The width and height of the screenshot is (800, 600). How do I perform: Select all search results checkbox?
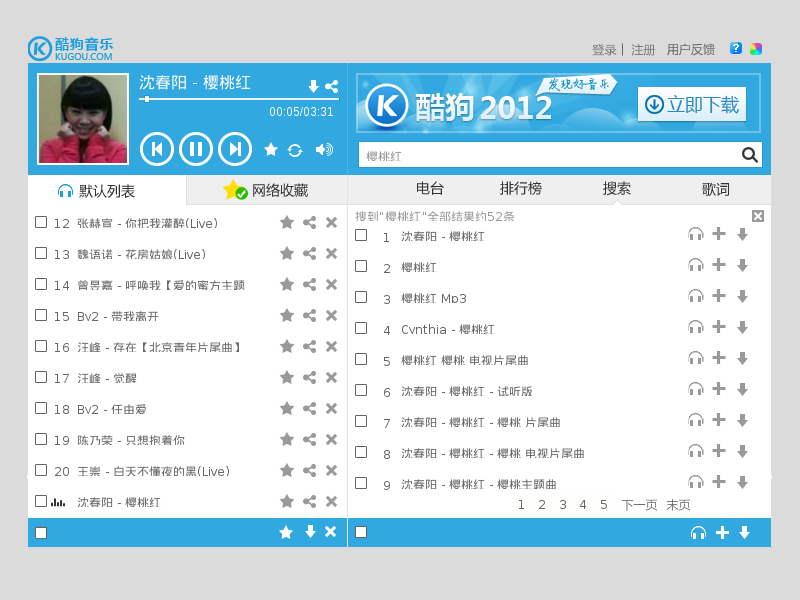361,532
